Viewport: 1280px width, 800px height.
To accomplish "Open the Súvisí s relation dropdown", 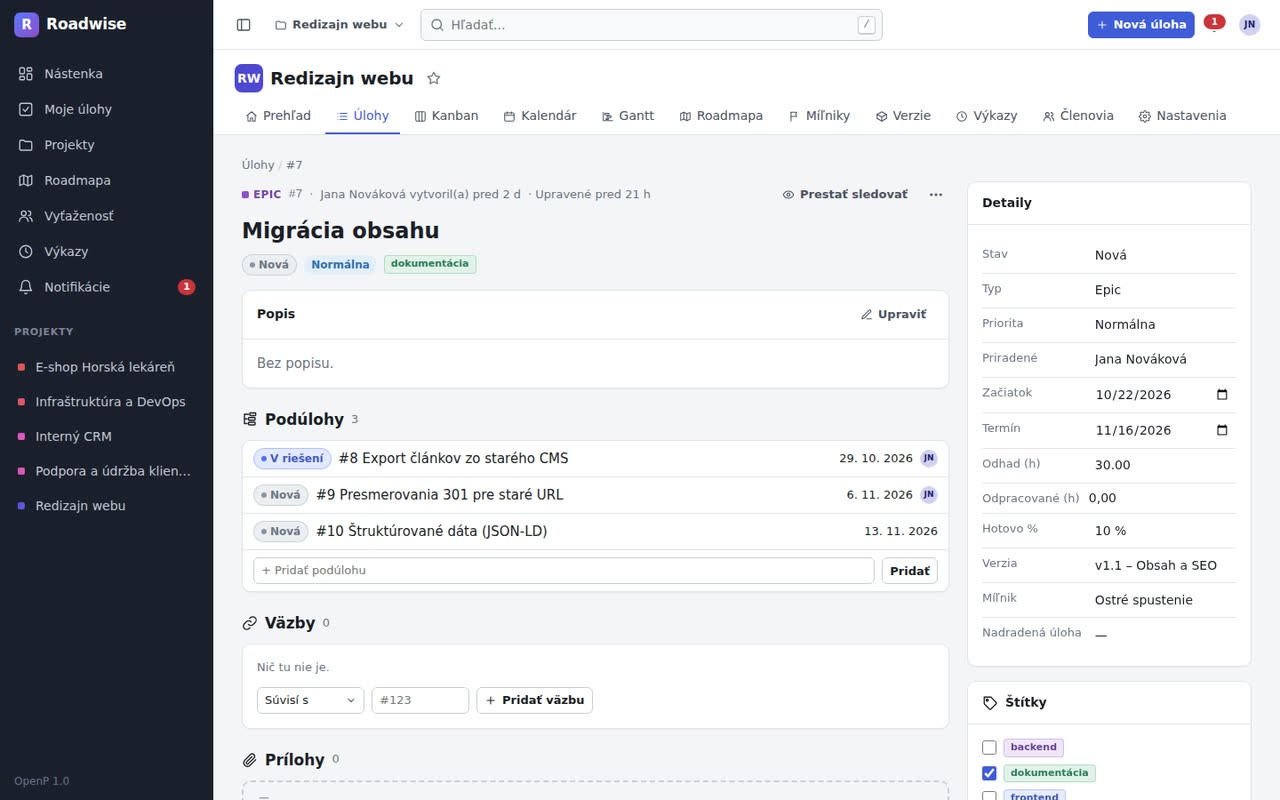I will click(x=311, y=700).
